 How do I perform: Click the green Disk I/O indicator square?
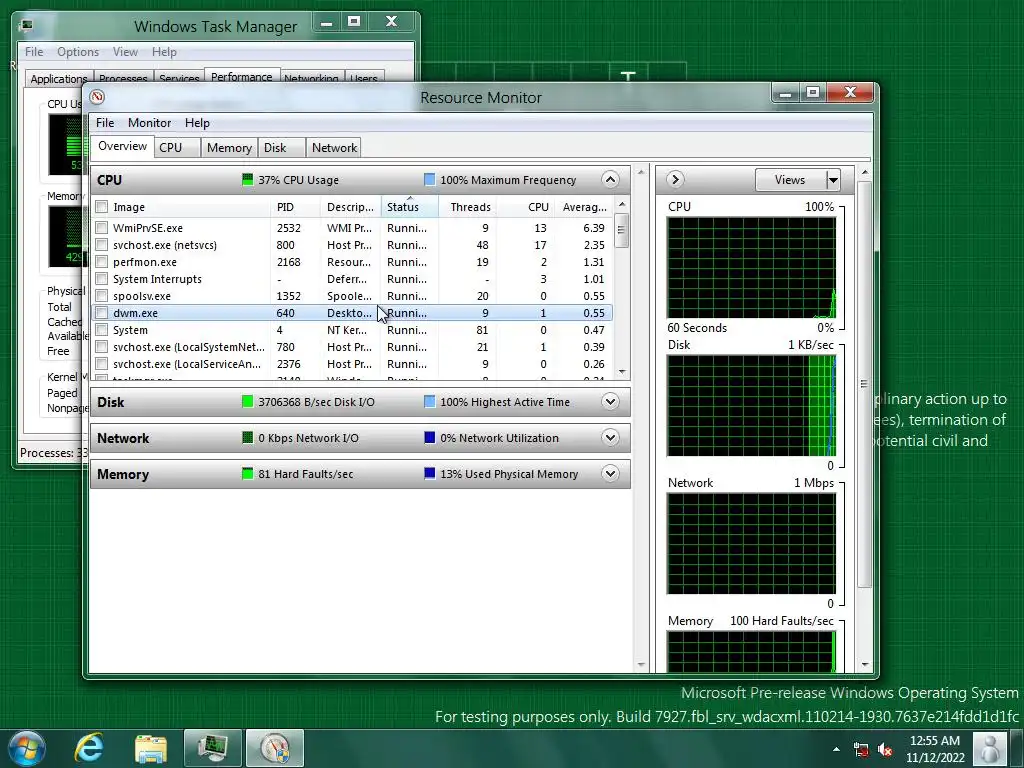pos(248,402)
